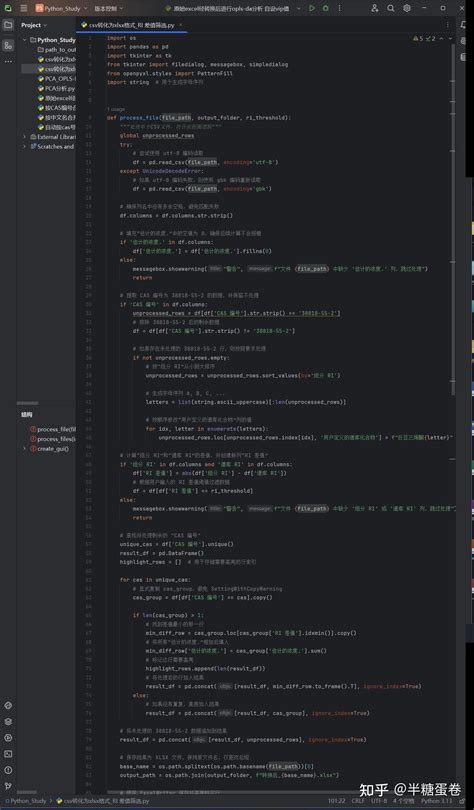This screenshot has height=810, width=474.
Task: Open Search Everywhere magnifier
Action: click(x=391, y=8)
